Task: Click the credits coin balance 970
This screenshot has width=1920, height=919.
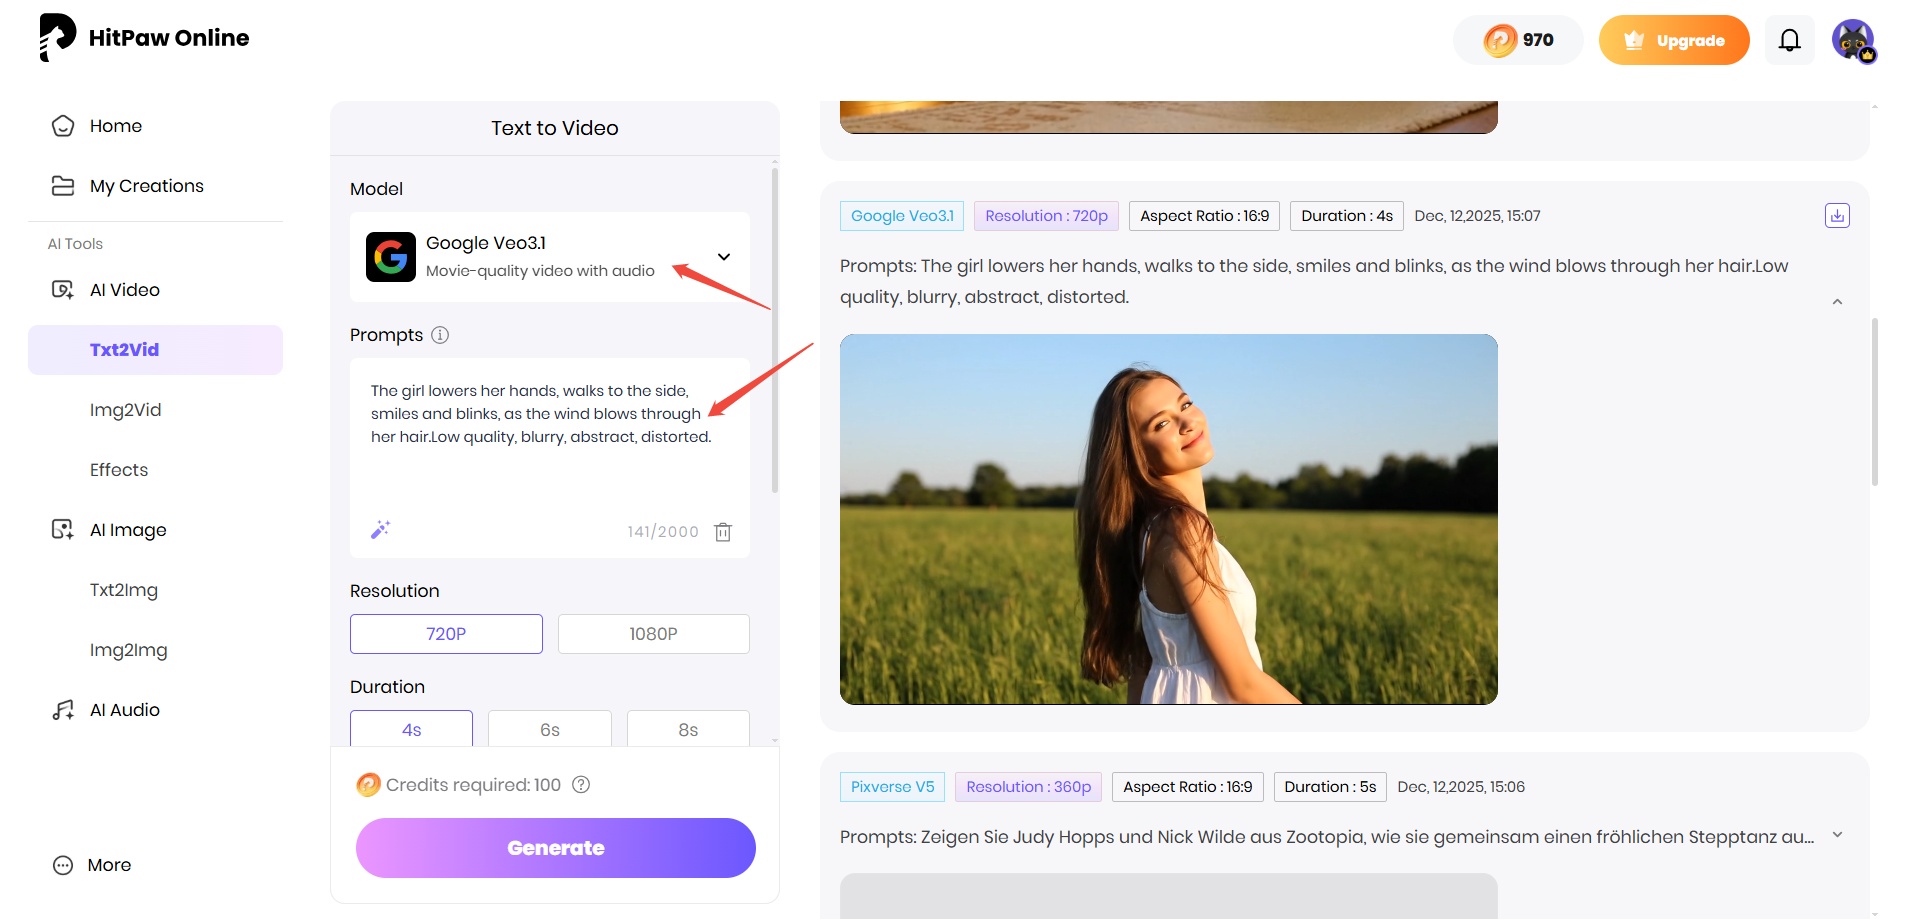Action: click(x=1518, y=40)
